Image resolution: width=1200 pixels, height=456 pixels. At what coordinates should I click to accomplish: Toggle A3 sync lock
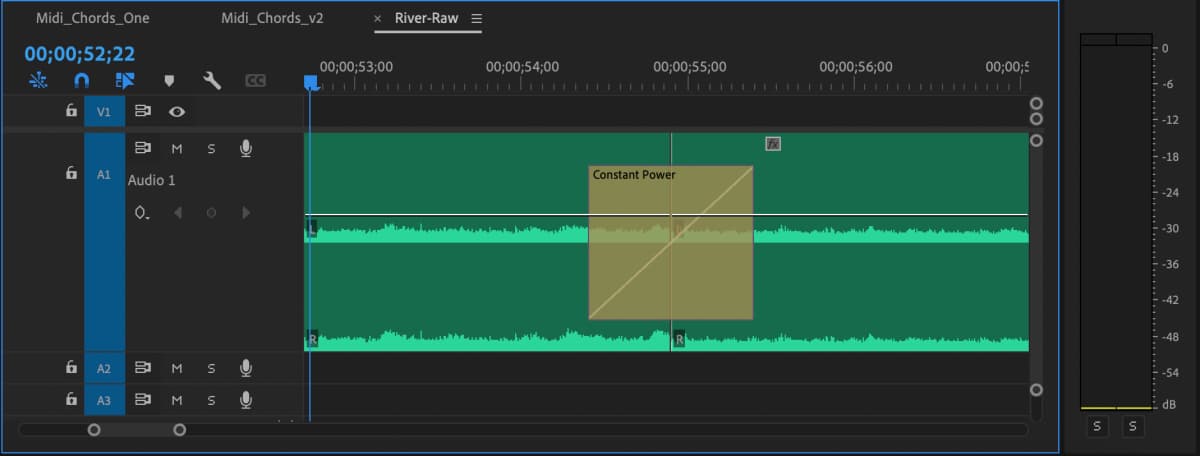point(143,399)
